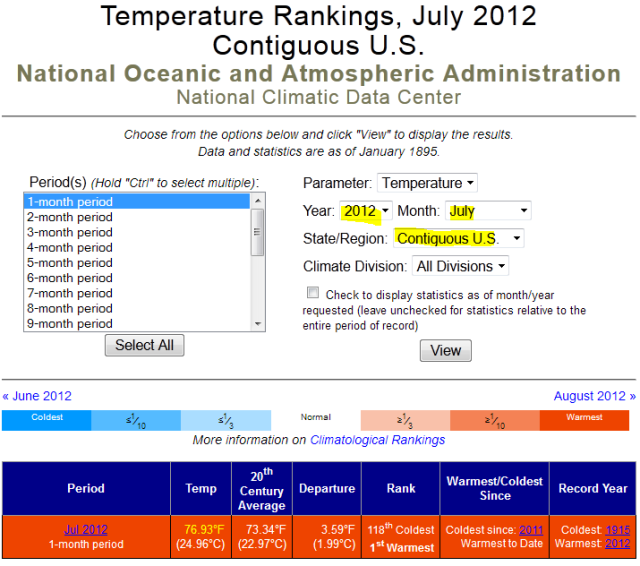Open the Month July dropdown
This screenshot has width=640, height=566.
pos(488,211)
